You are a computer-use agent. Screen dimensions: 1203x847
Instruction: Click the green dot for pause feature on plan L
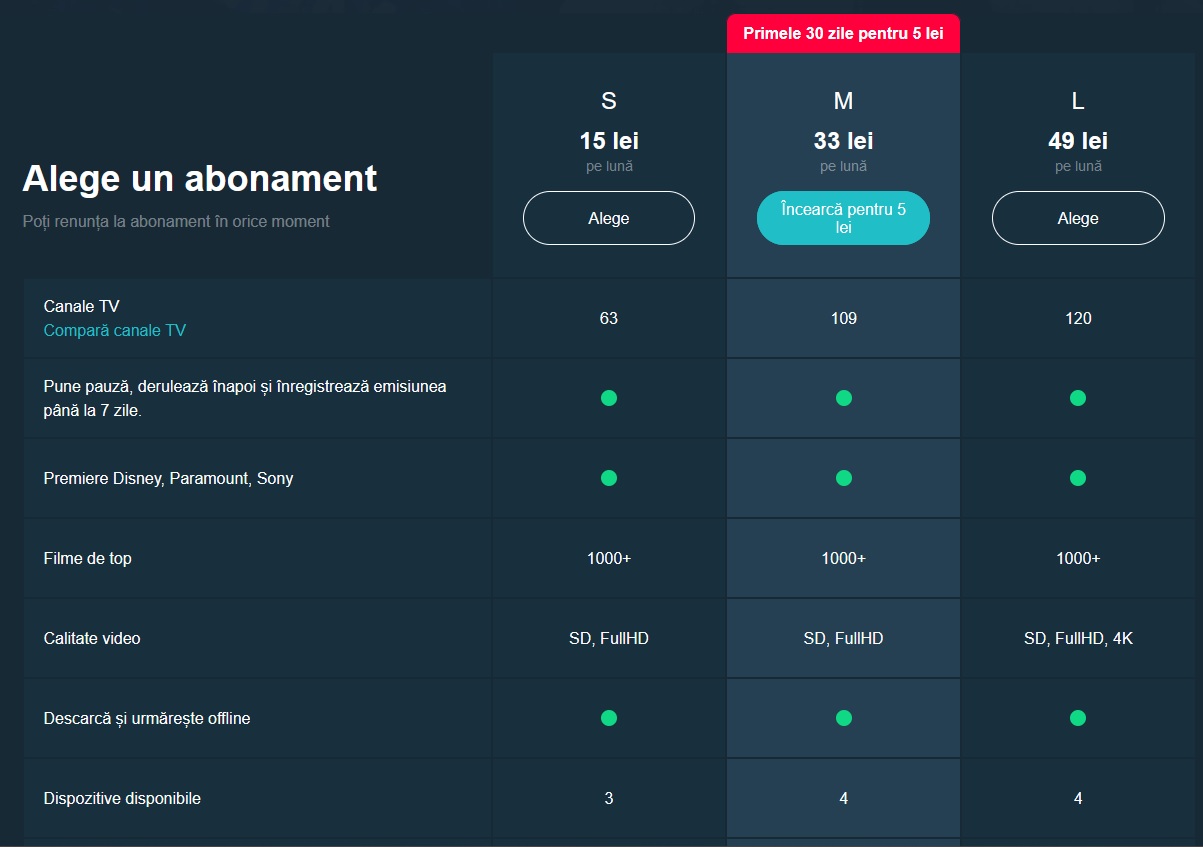(1077, 397)
